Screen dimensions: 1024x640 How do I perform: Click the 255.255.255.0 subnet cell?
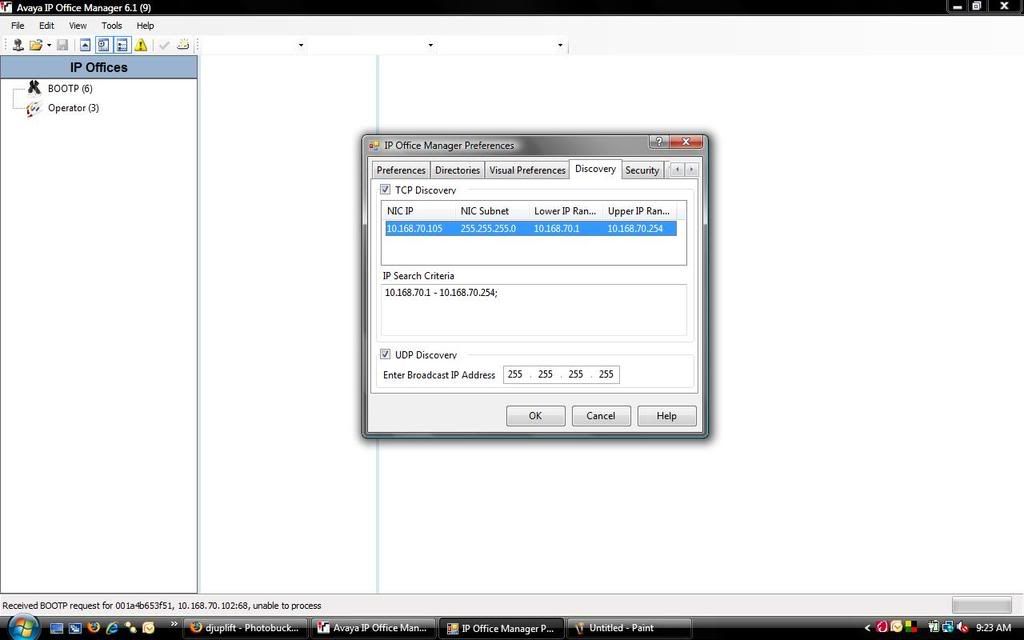pyautogui.click(x=488, y=229)
